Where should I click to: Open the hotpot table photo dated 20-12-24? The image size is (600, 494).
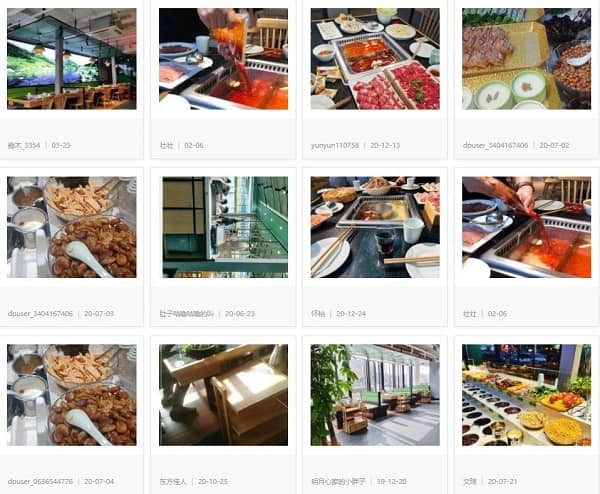coord(375,227)
